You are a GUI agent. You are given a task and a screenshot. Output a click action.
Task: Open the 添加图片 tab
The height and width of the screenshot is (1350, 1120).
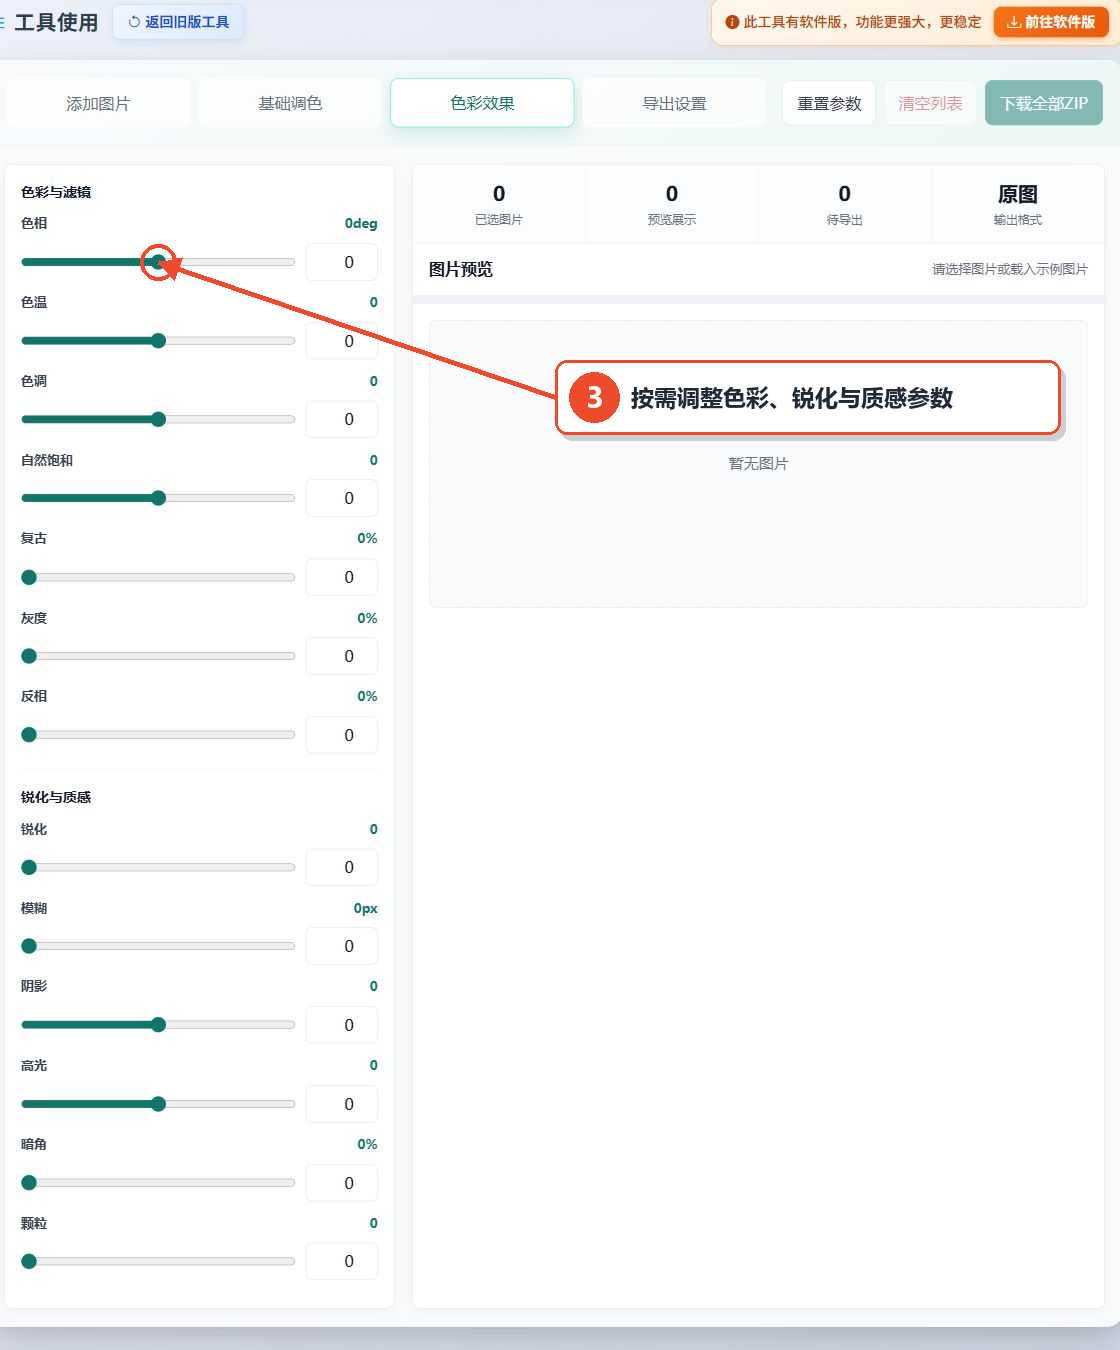(x=98, y=103)
